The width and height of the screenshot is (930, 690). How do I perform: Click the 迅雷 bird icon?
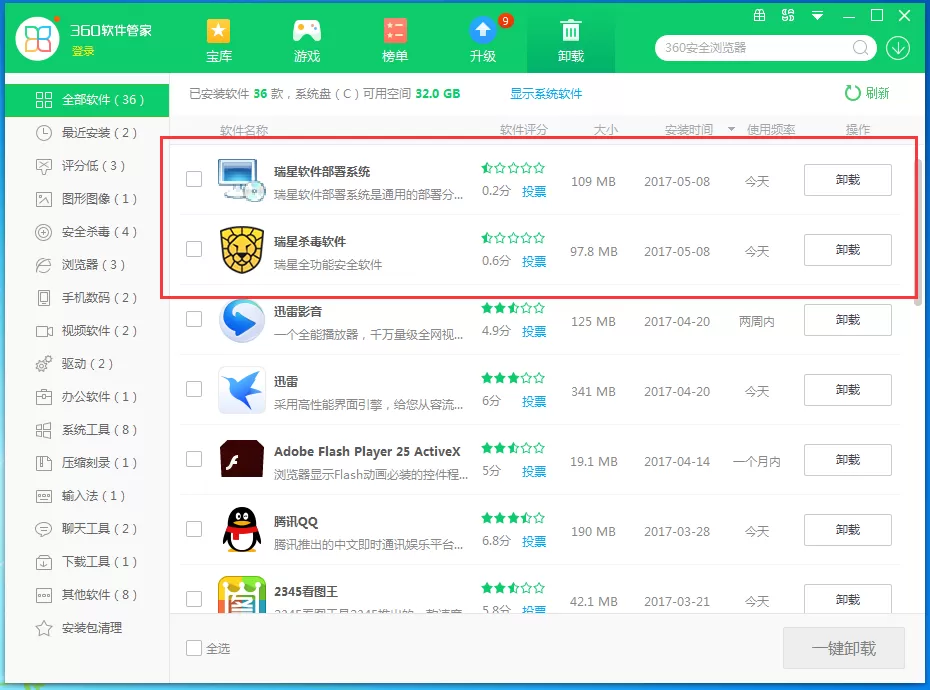(241, 390)
